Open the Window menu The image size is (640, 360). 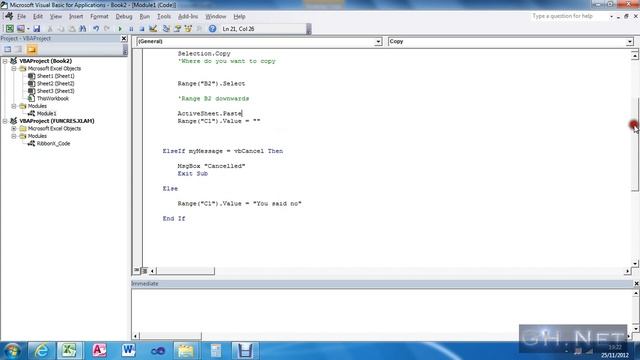click(216, 16)
